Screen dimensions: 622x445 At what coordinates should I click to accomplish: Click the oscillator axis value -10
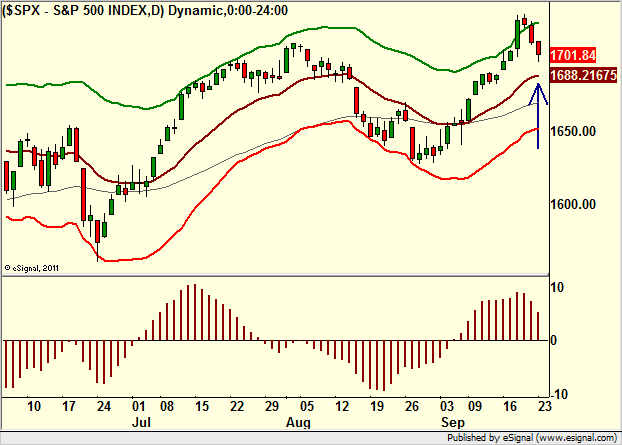coord(559,394)
